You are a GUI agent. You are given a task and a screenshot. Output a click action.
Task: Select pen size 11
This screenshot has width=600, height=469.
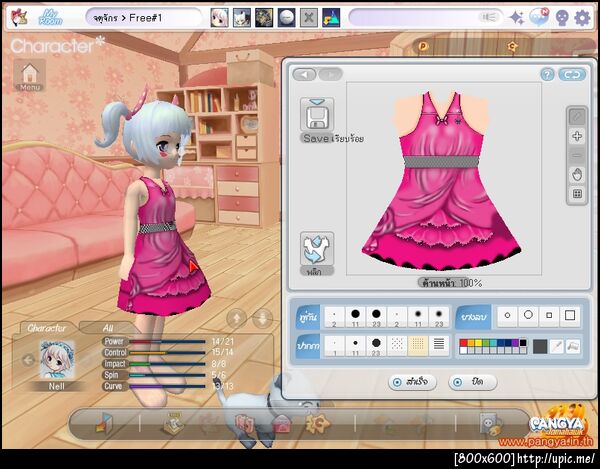click(355, 346)
